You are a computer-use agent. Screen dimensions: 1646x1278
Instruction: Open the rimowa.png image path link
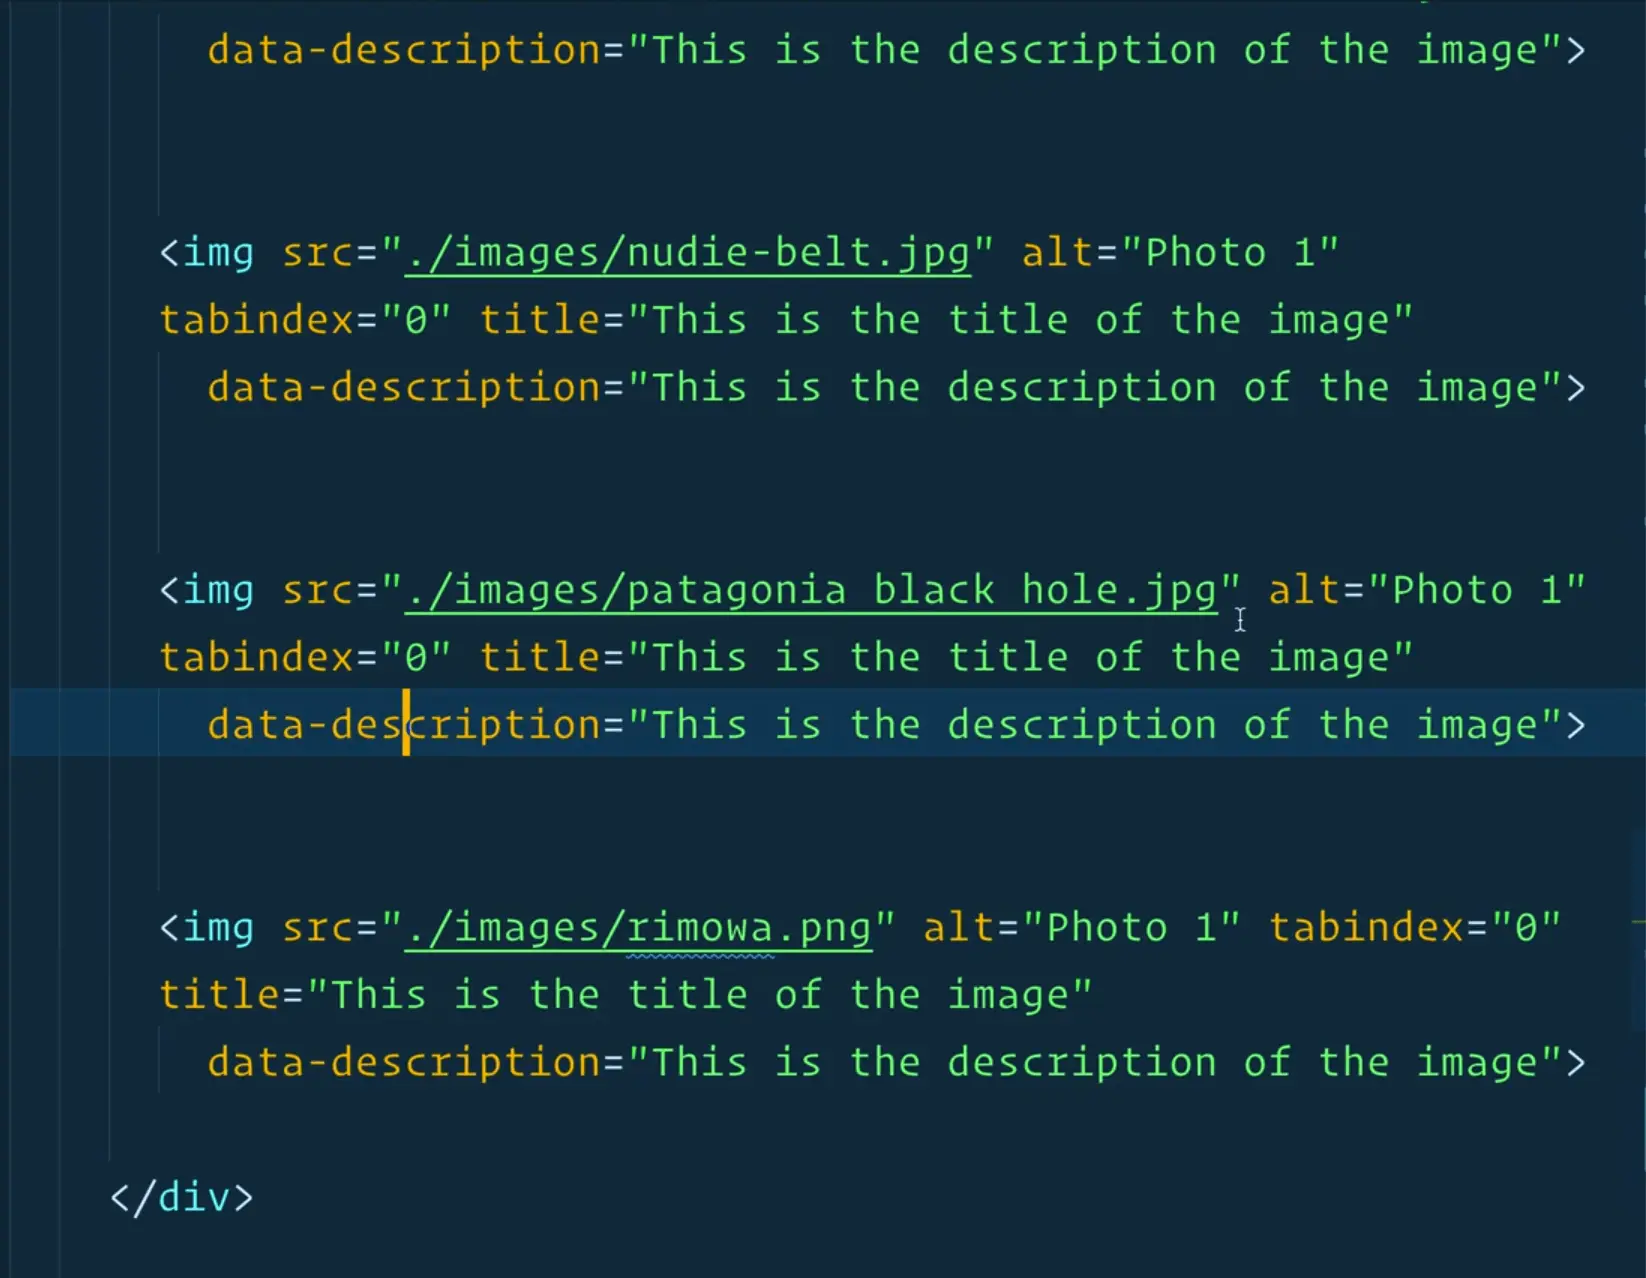click(x=638, y=928)
